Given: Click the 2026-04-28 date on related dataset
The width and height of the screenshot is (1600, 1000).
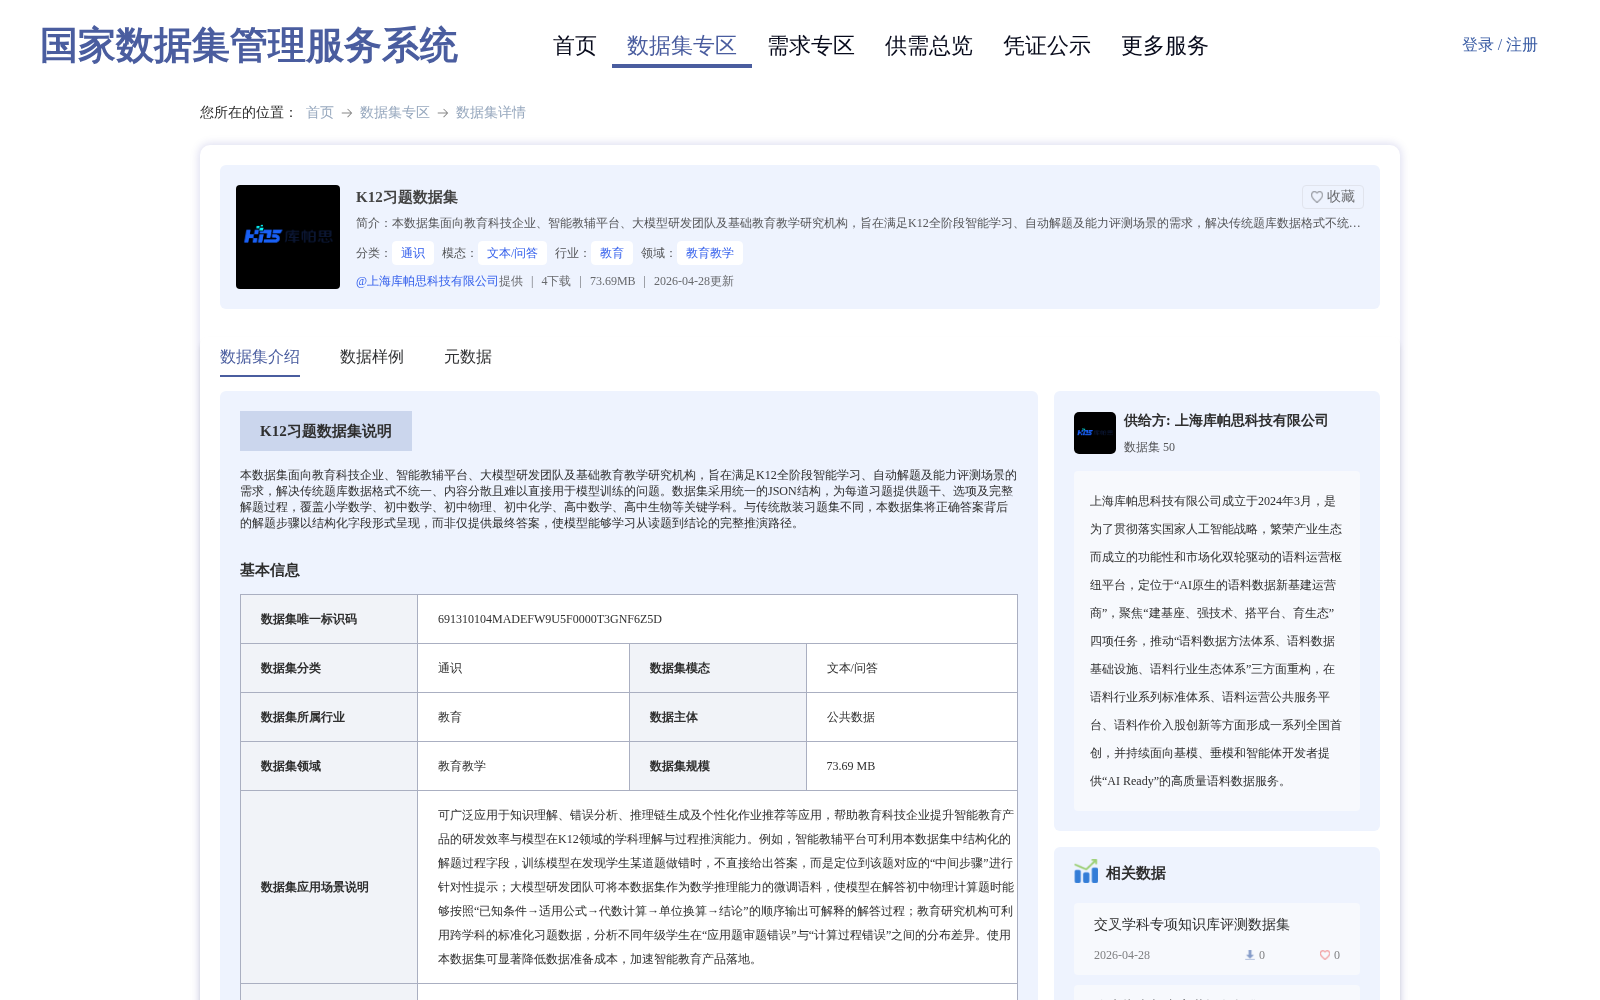Looking at the screenshot, I should point(1122,955).
